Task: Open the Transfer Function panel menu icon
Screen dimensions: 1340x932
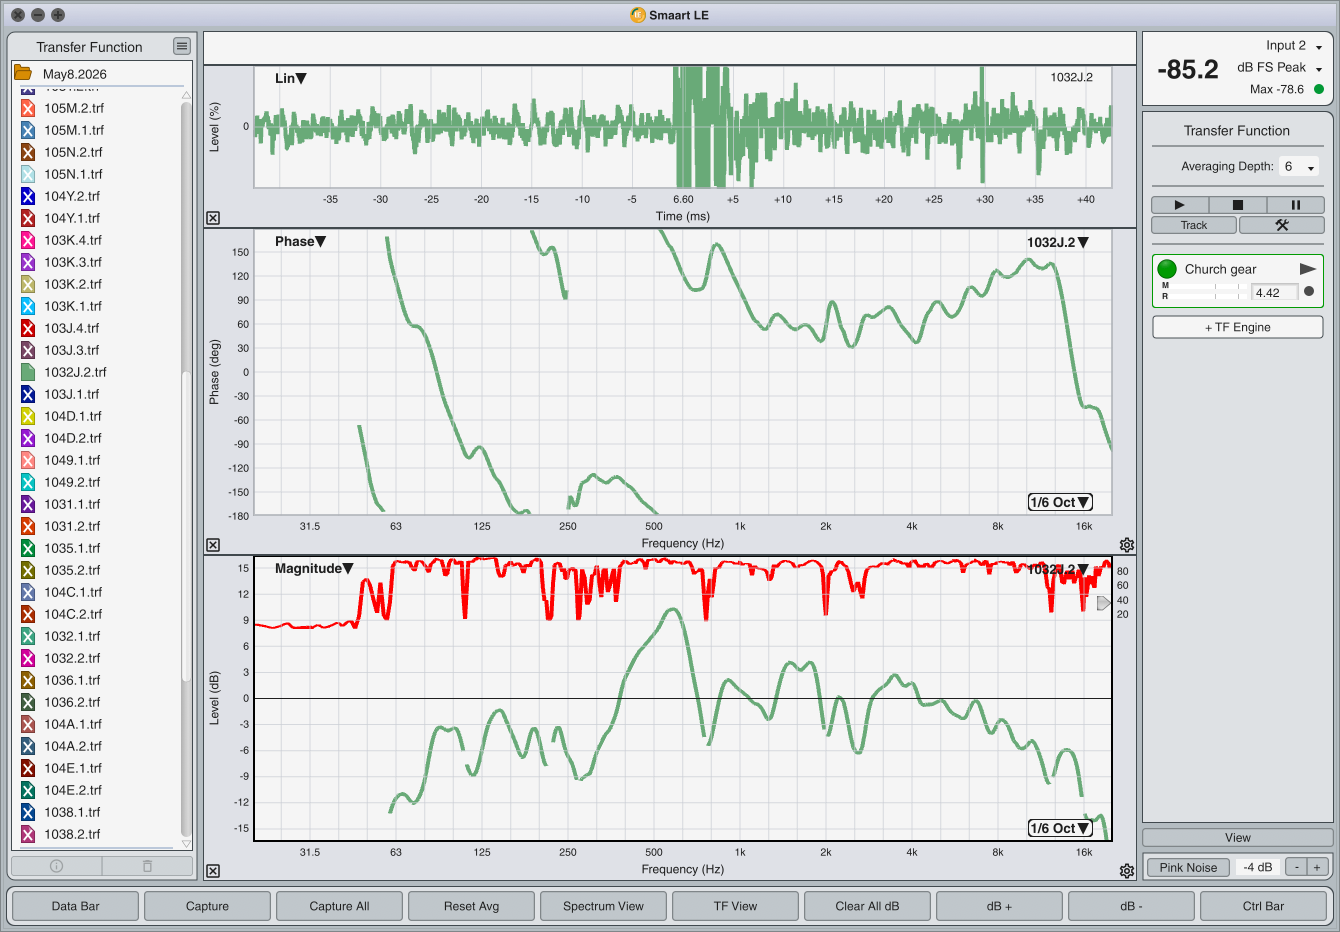Action: pyautogui.click(x=181, y=46)
